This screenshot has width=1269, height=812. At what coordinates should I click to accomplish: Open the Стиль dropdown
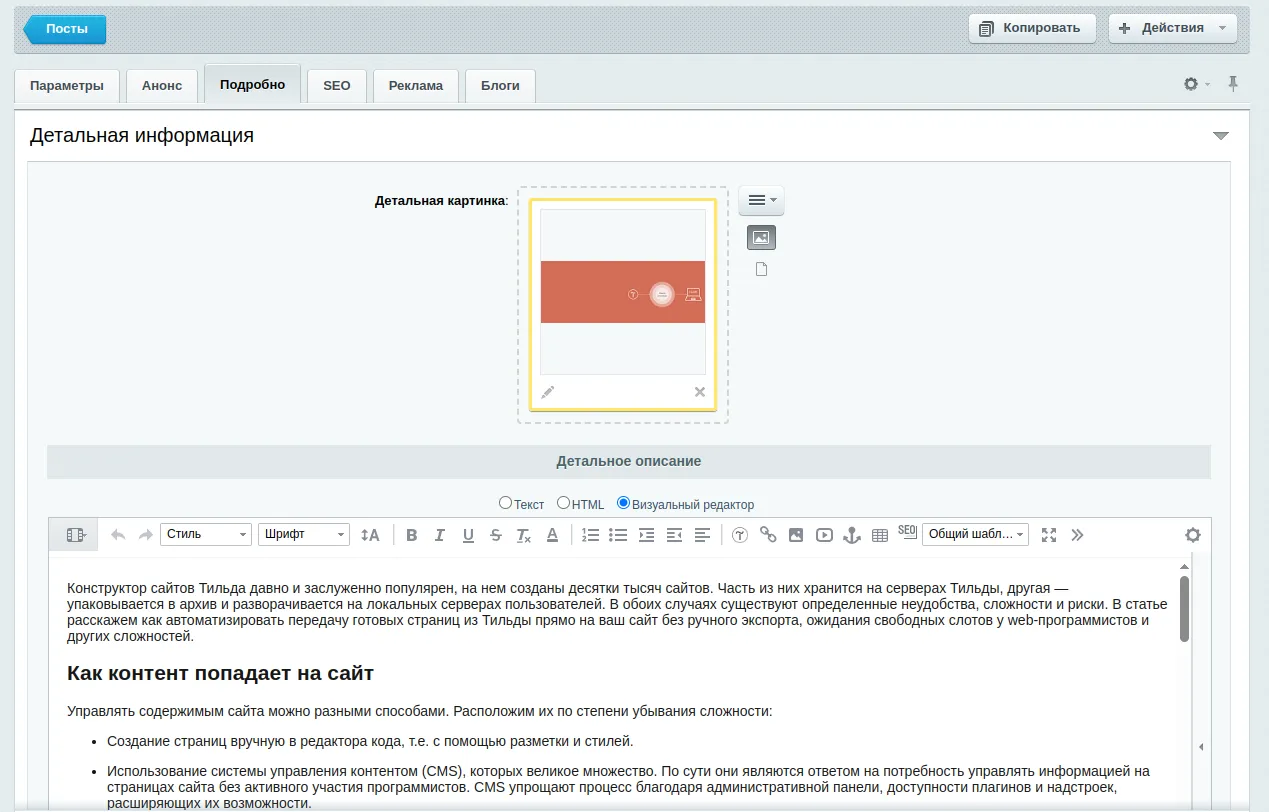click(x=205, y=535)
